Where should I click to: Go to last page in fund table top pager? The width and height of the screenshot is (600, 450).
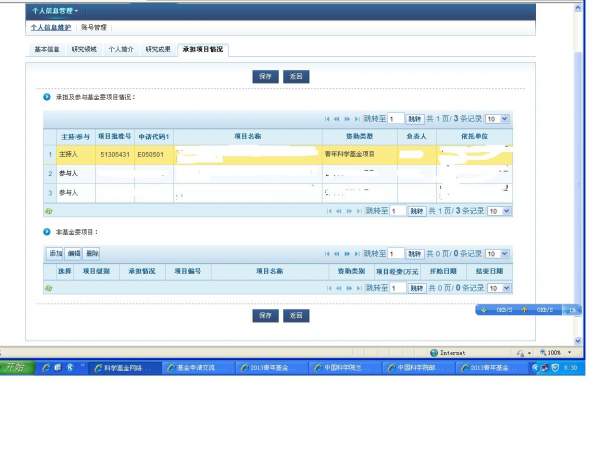357,119
